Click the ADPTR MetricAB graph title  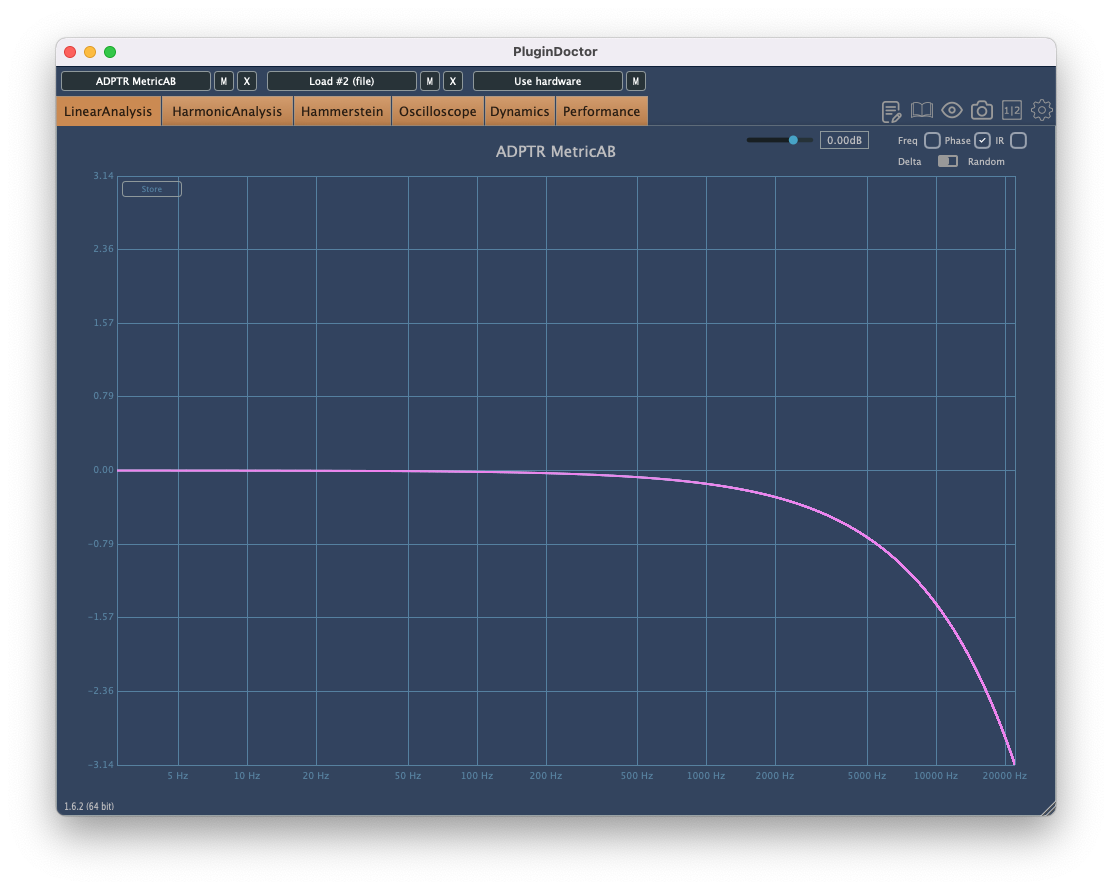point(555,151)
